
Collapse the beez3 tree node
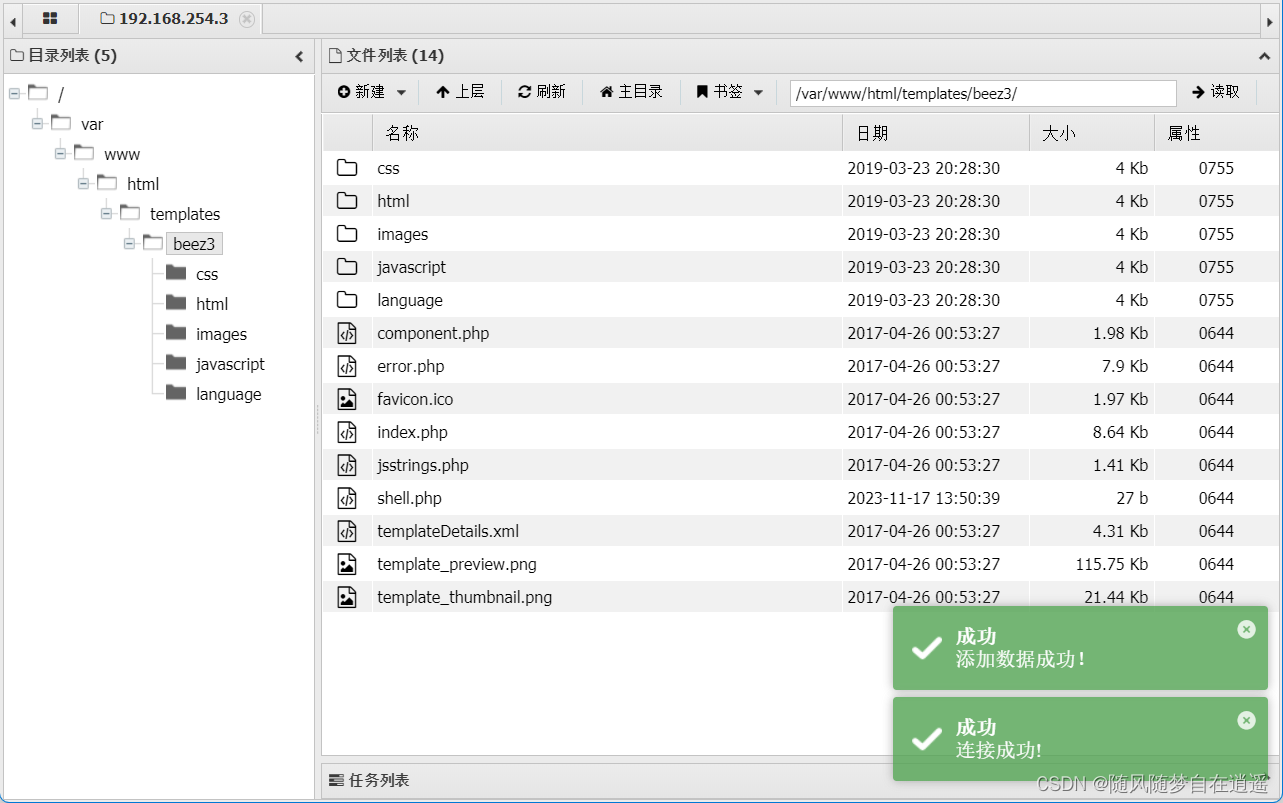click(x=129, y=243)
